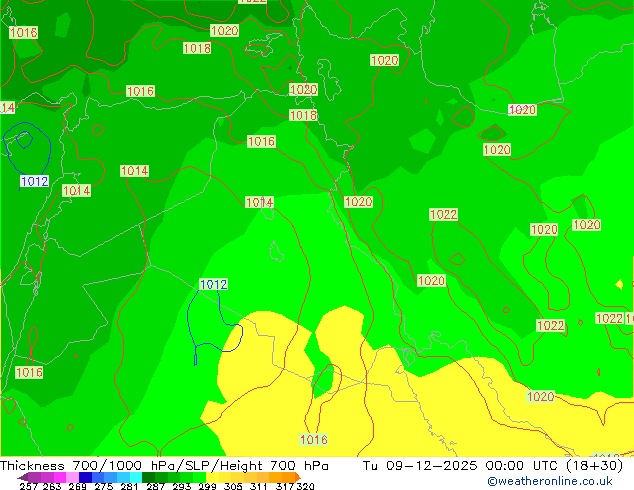The image size is (634, 490).
Task: Click the legend value 293
Action: [182, 486]
